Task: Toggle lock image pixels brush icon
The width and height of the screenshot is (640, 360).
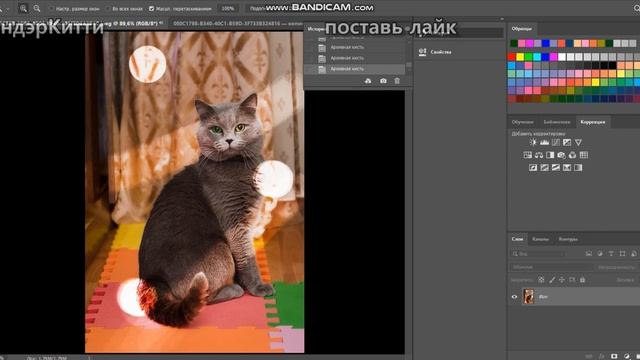Action: 552,280
